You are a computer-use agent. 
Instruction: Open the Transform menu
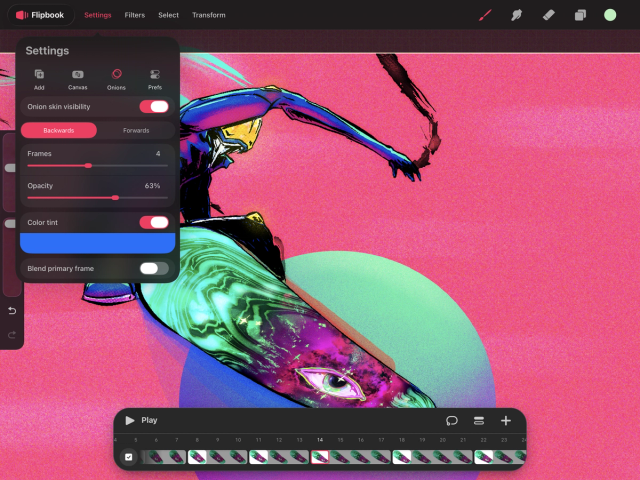click(x=209, y=15)
